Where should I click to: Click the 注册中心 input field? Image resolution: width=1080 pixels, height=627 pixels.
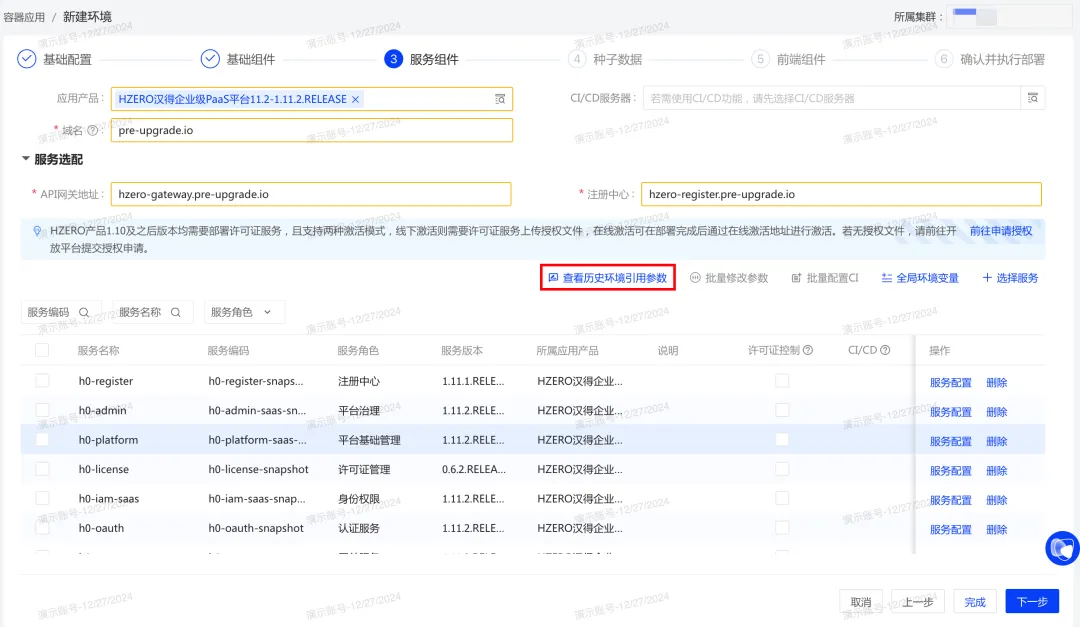[841, 194]
